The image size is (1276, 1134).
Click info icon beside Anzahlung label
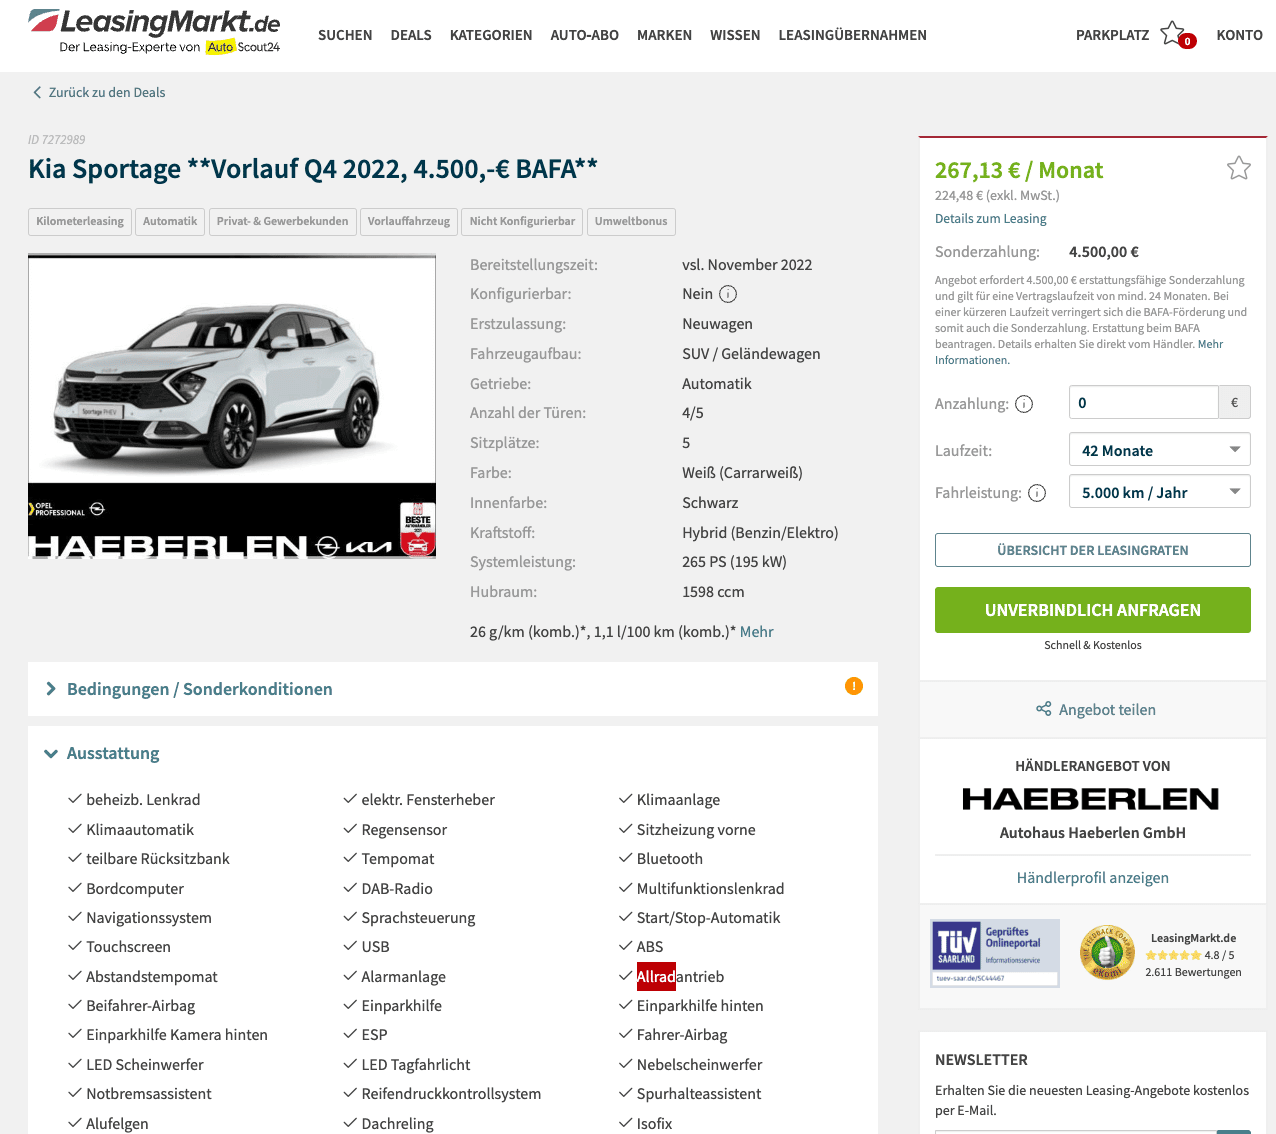point(1024,404)
